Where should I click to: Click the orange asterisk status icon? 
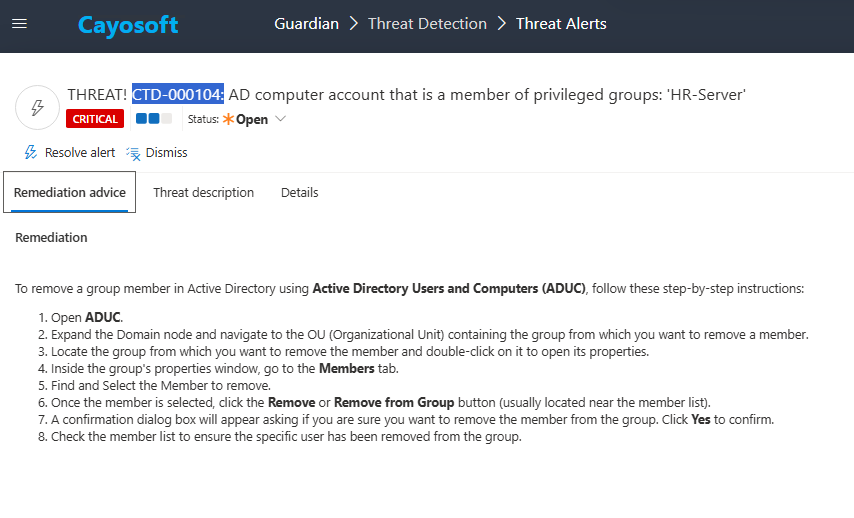click(x=228, y=119)
